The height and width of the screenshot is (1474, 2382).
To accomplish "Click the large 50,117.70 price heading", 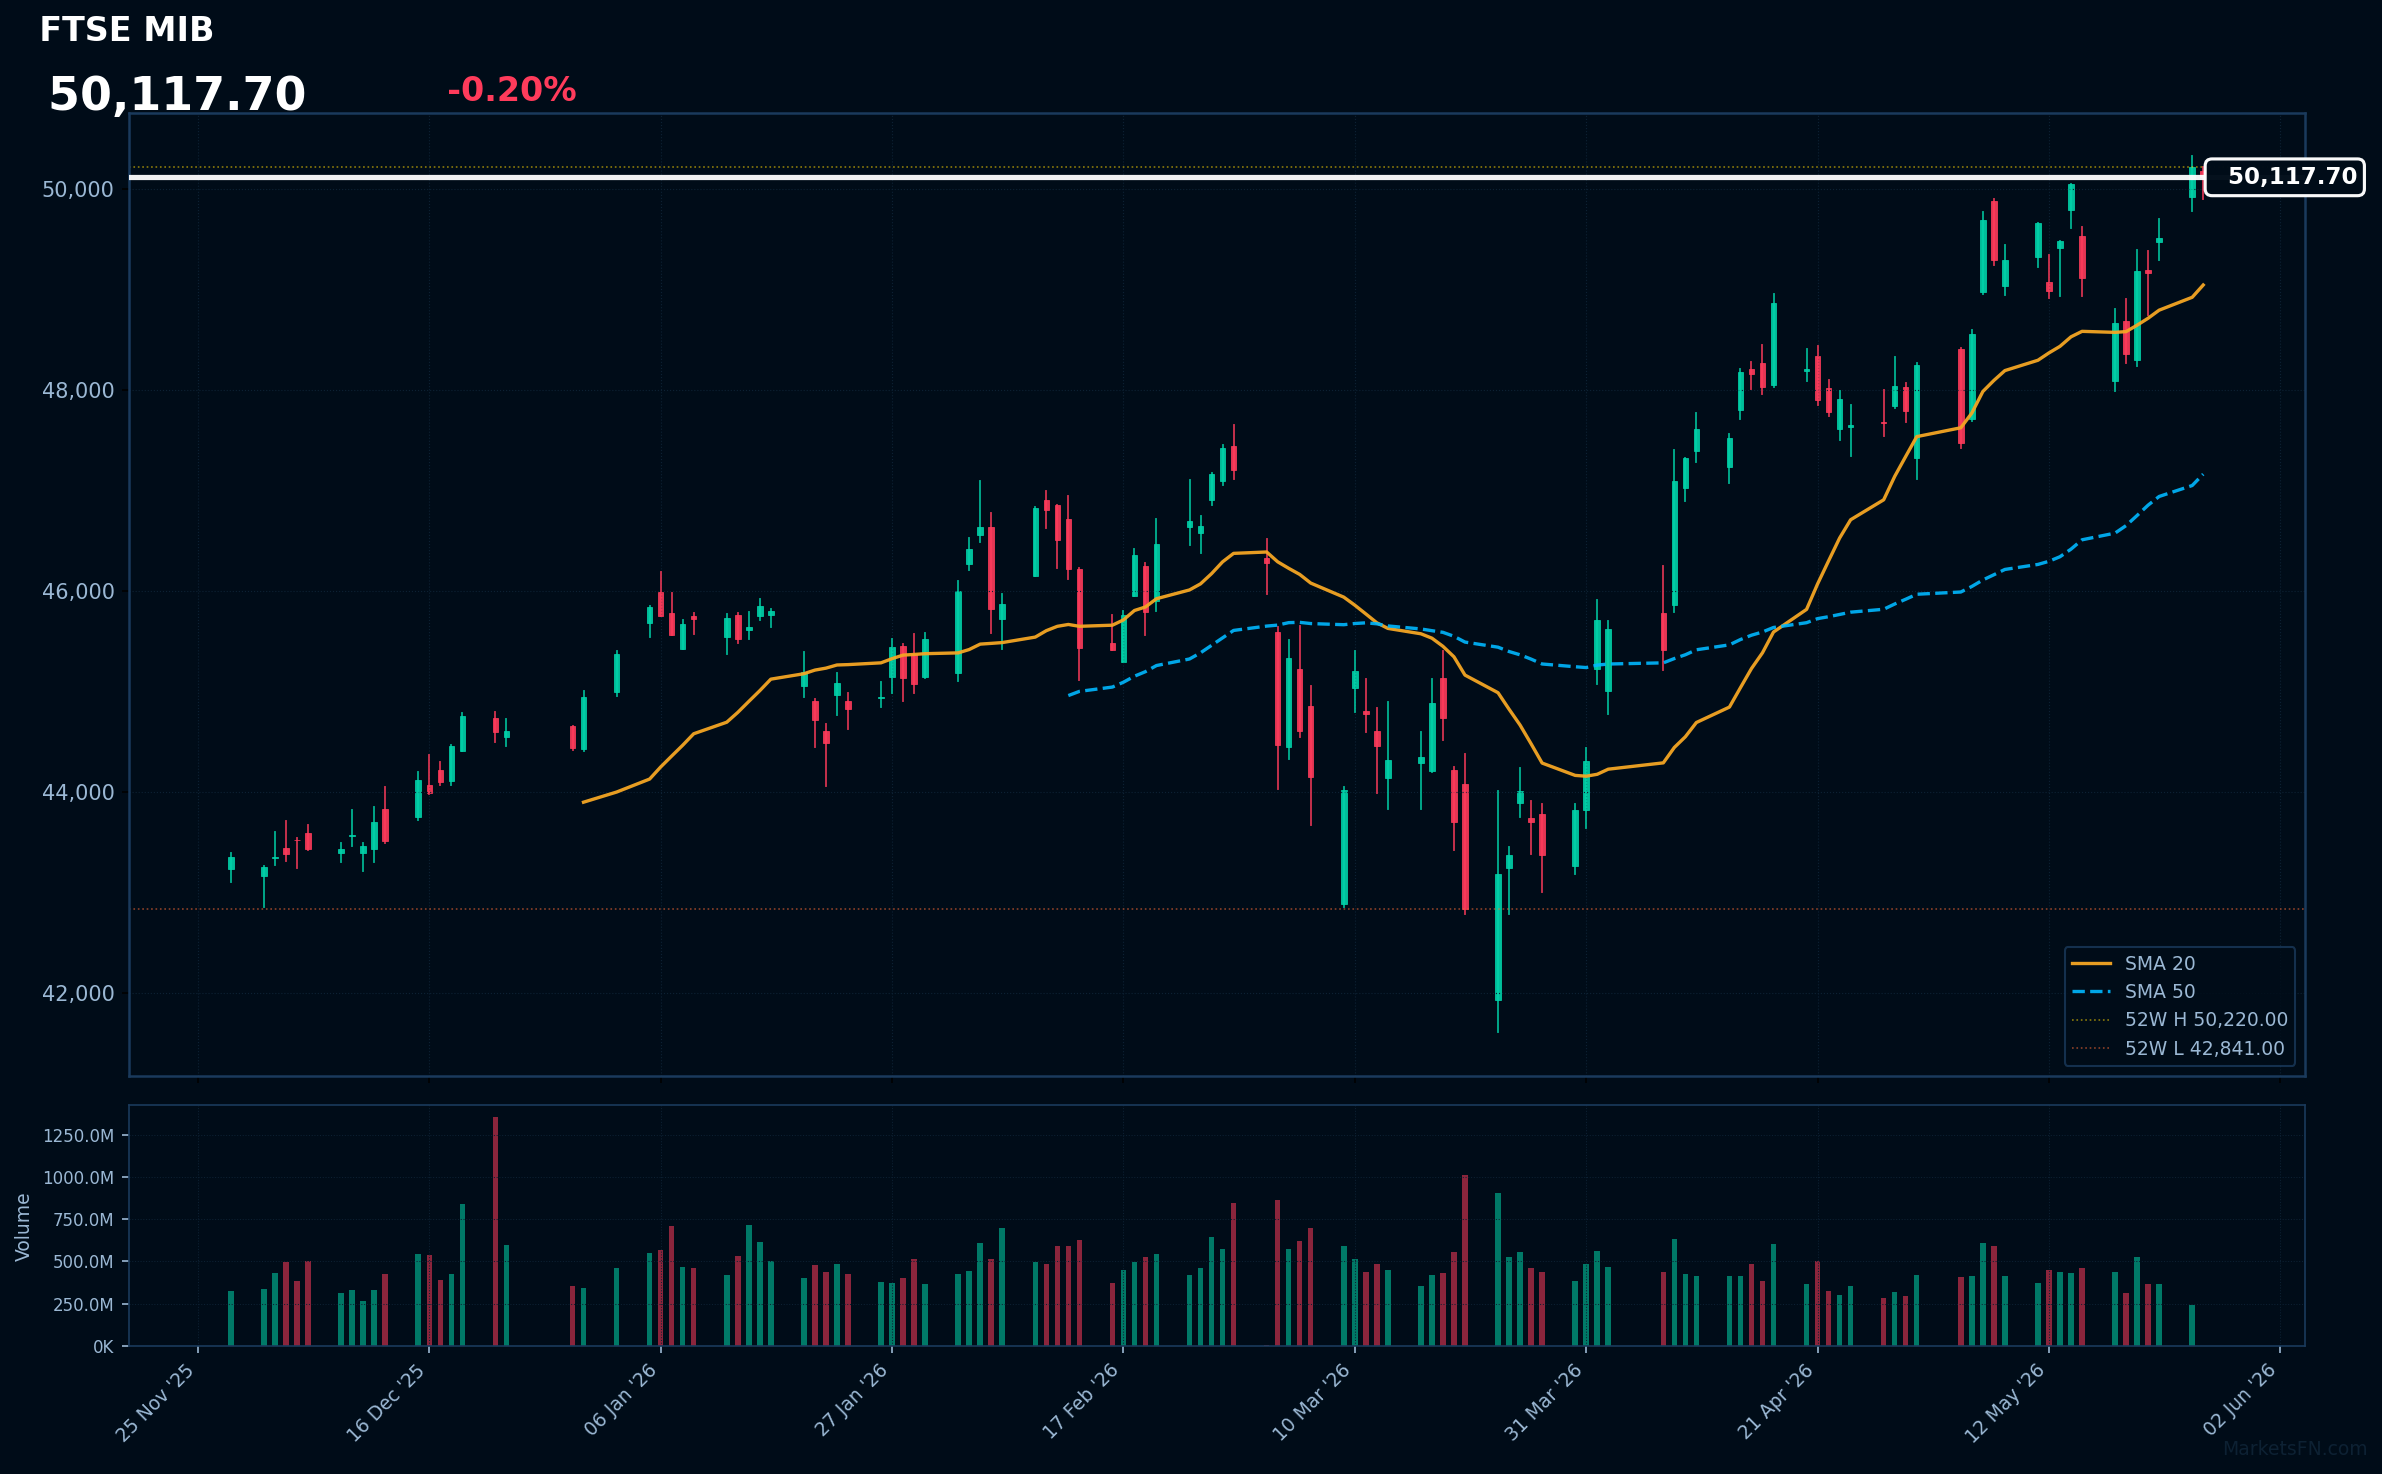I will (177, 94).
